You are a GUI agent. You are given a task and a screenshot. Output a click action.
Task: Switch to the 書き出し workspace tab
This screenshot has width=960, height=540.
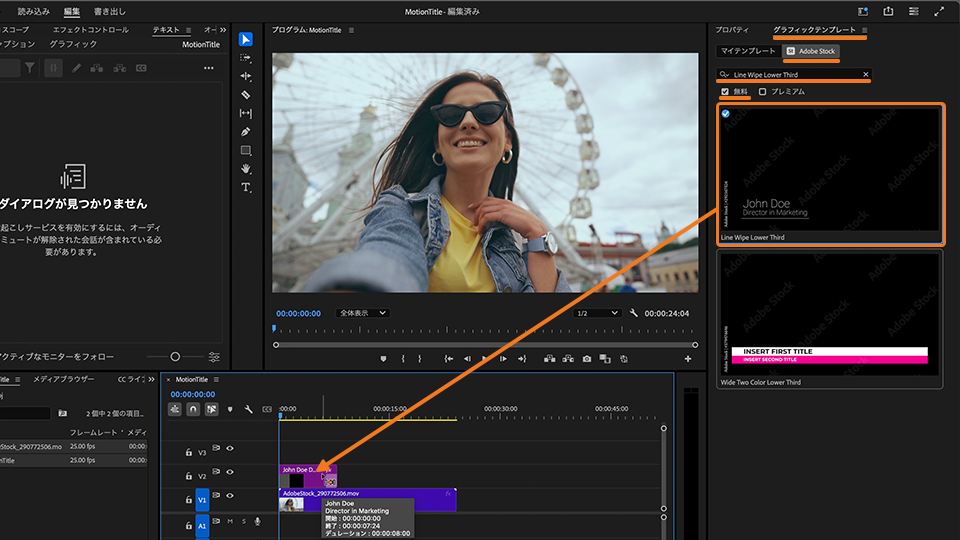pyautogui.click(x=110, y=11)
